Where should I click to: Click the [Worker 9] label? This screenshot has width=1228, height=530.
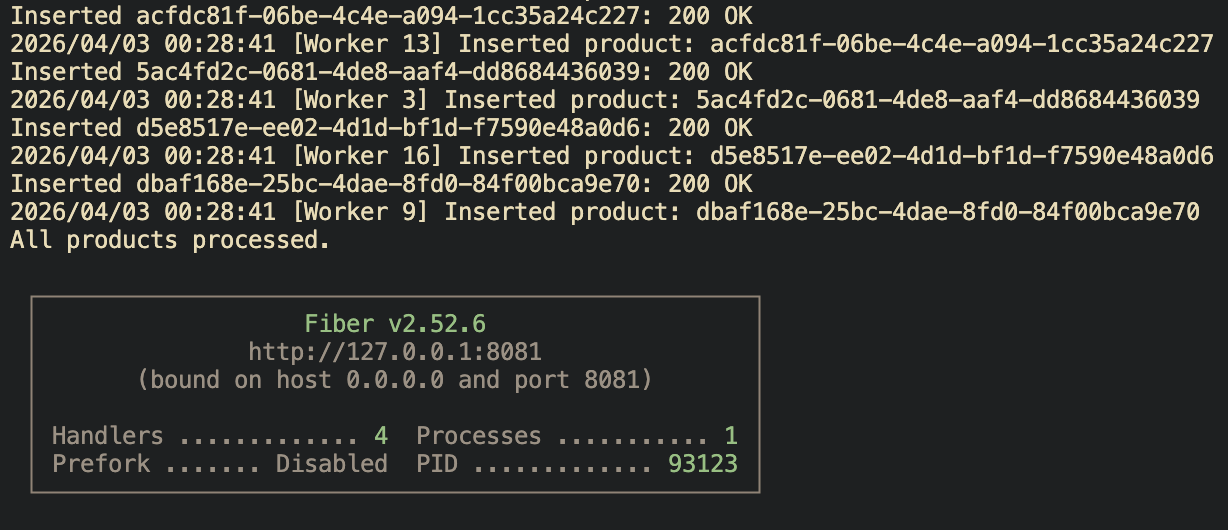[366, 212]
